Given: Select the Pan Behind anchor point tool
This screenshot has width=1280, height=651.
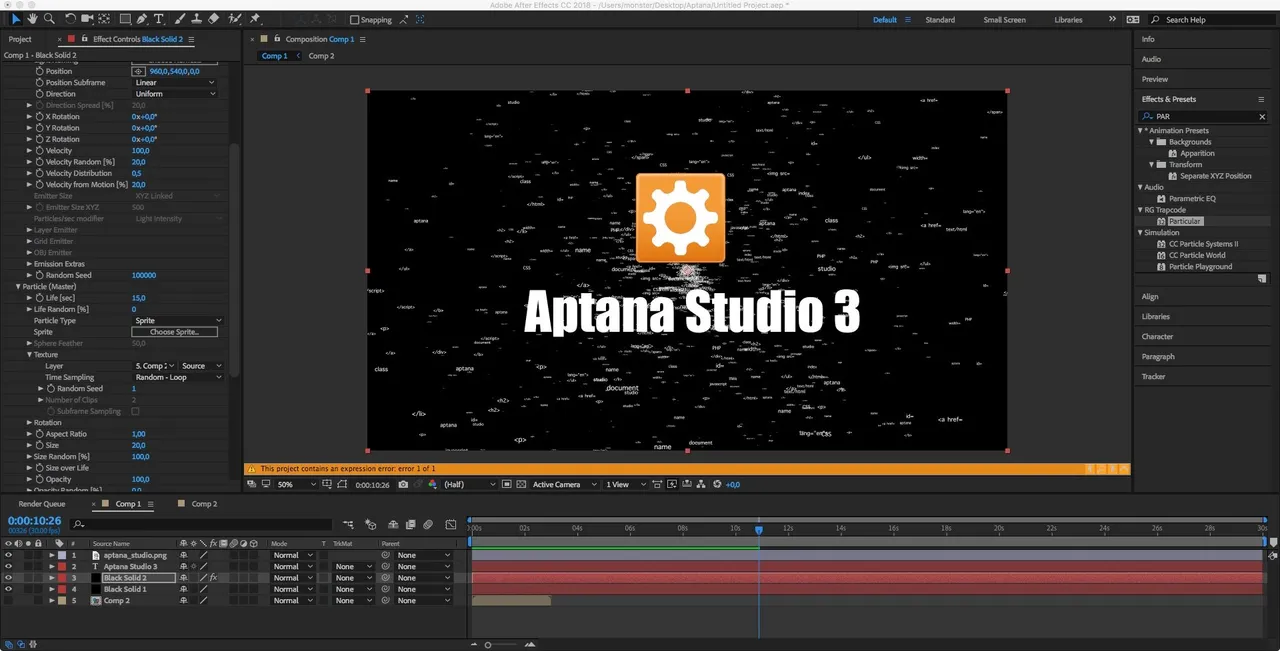Looking at the screenshot, I should 105,19.
